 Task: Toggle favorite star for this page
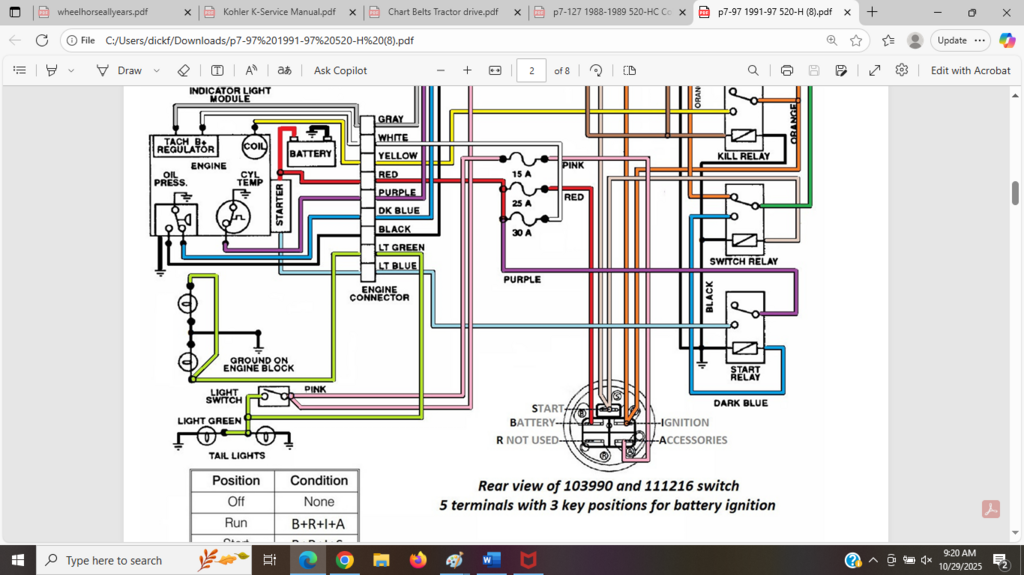click(x=856, y=40)
